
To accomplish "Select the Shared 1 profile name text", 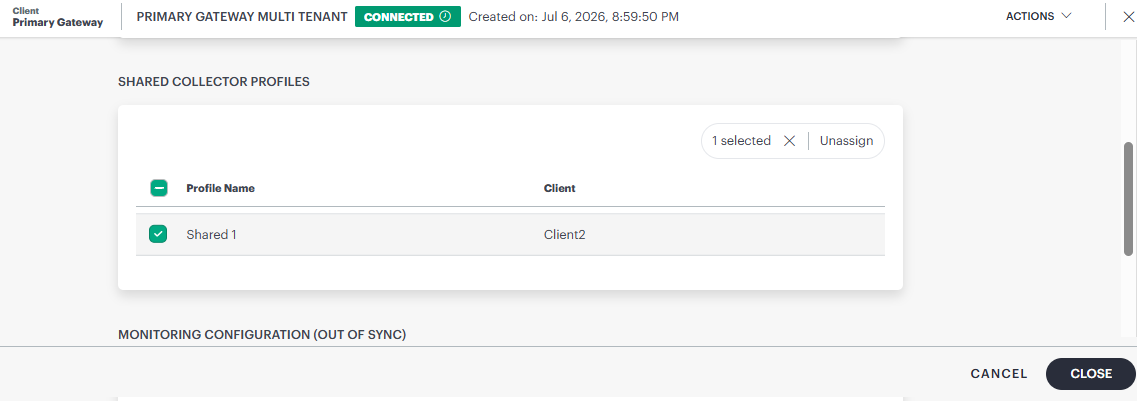I will (211, 235).
